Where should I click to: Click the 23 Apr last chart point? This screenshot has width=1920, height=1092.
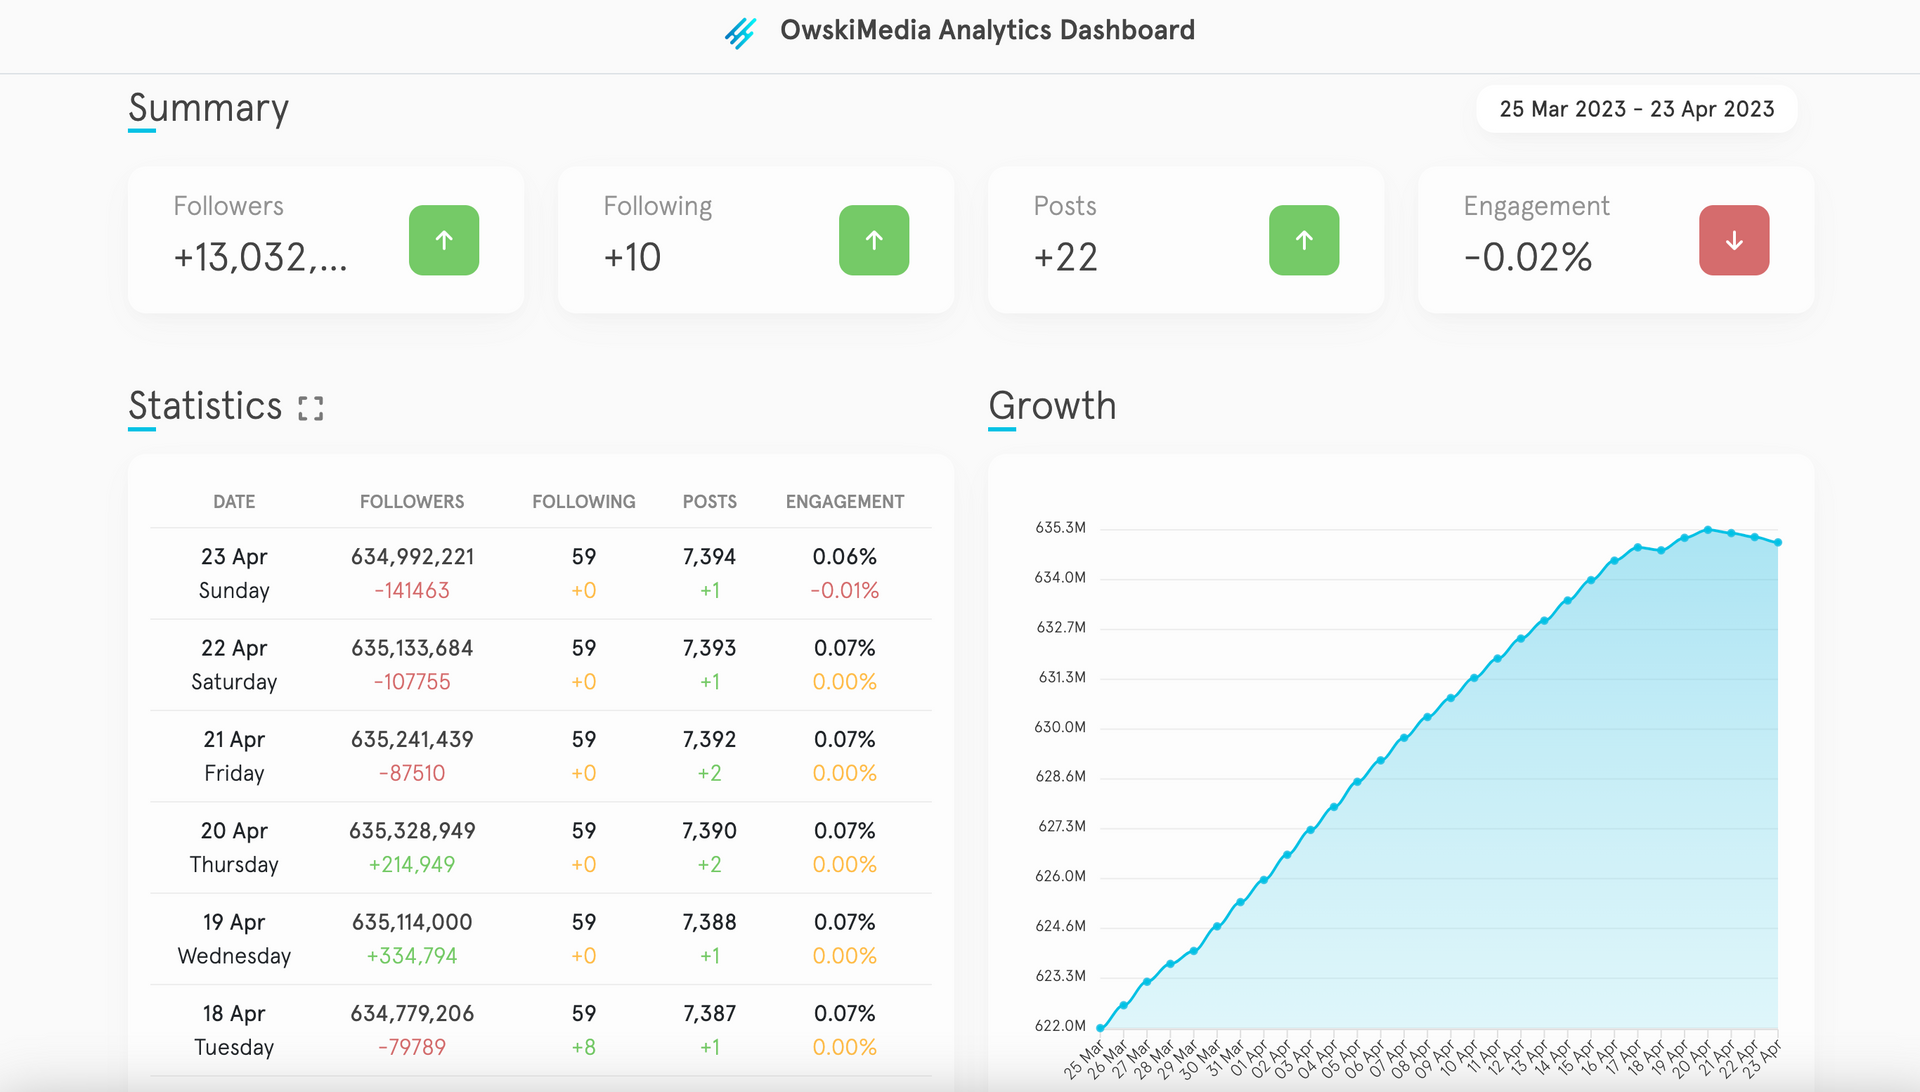tap(1778, 543)
